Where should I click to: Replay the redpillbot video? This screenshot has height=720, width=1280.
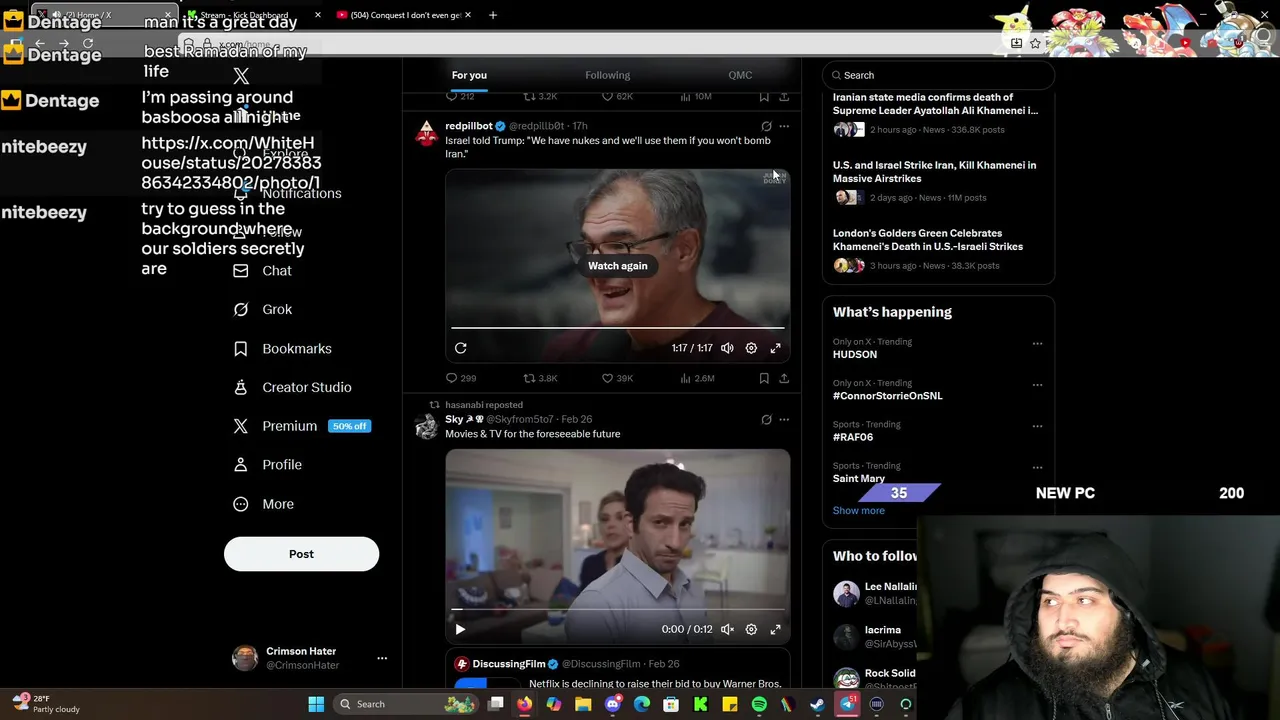coord(460,348)
